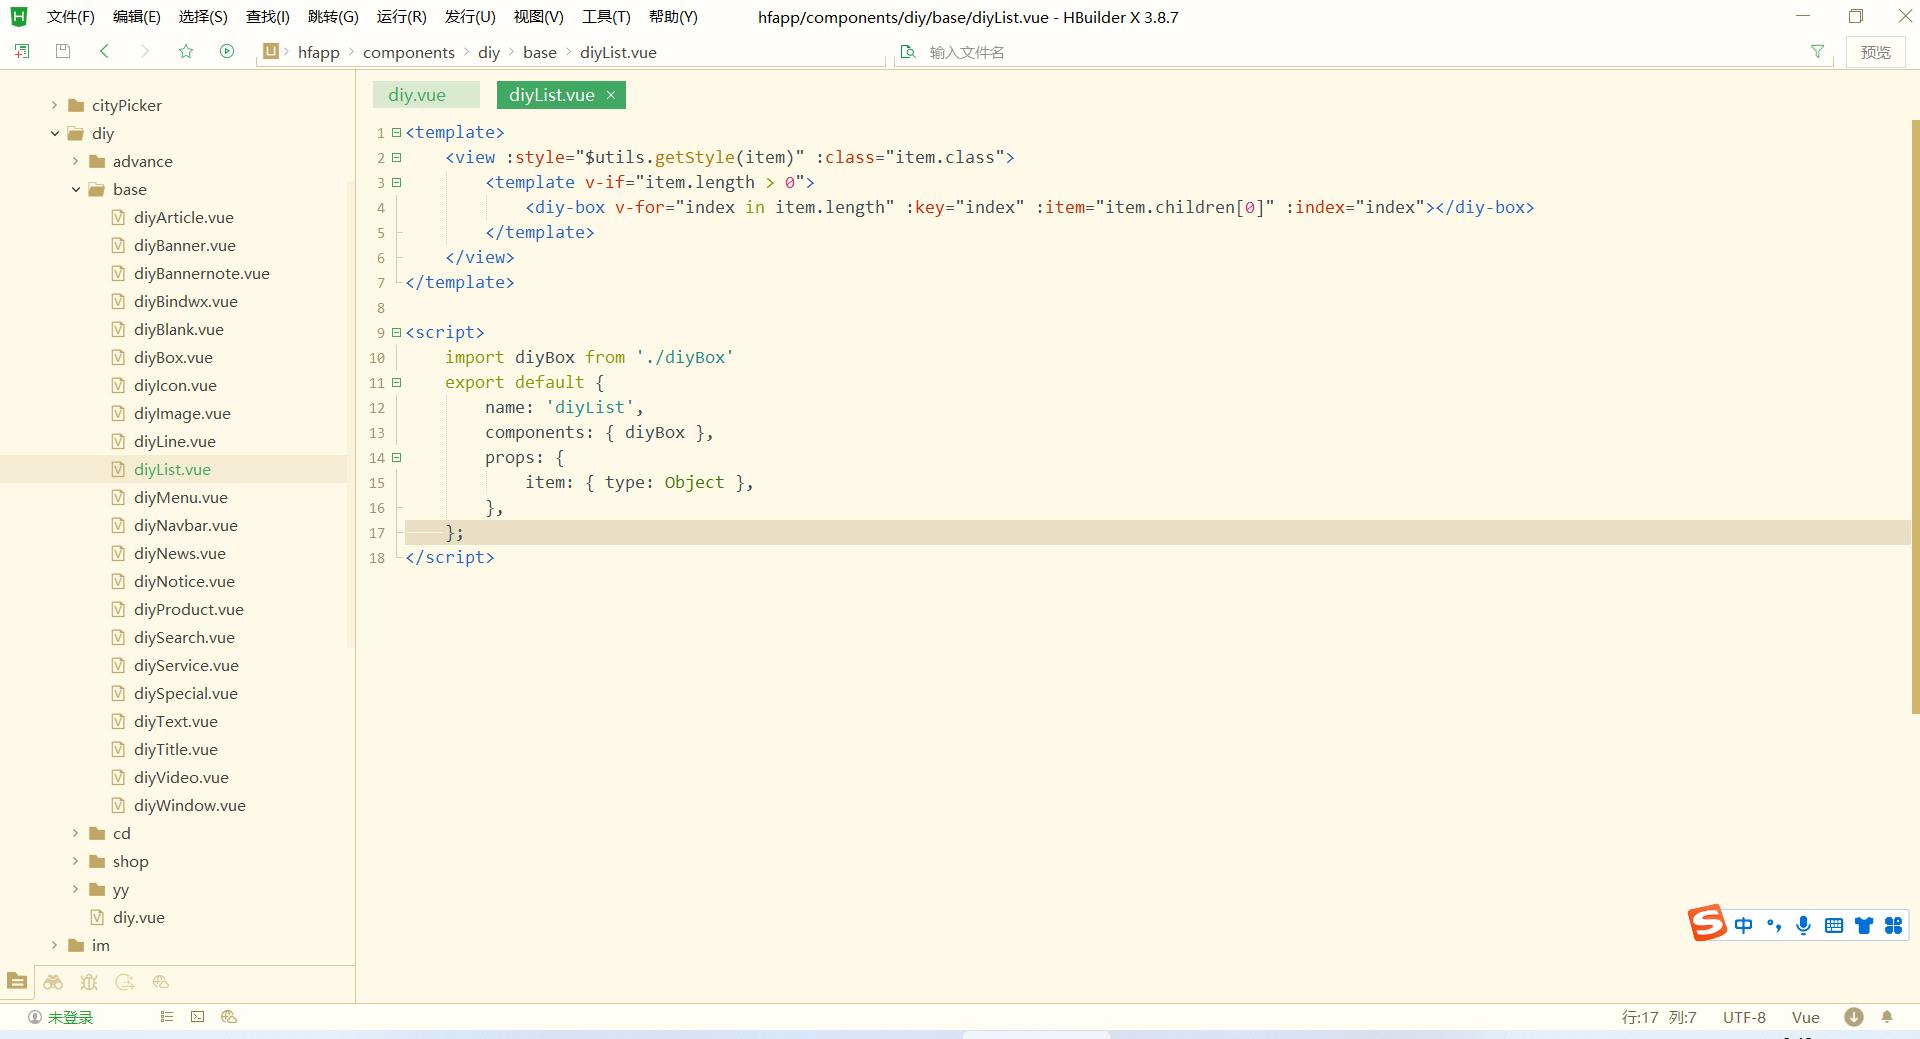Click the 未登录 login link

[x=70, y=1017]
